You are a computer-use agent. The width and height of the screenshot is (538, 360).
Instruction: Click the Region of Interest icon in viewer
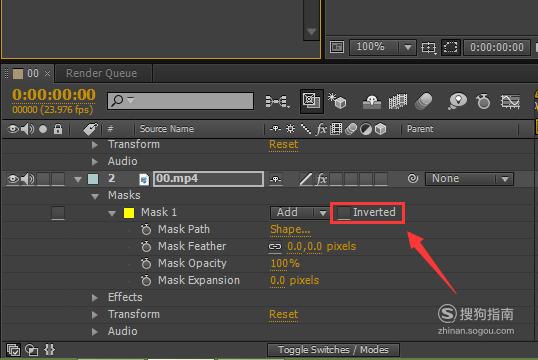click(x=451, y=47)
